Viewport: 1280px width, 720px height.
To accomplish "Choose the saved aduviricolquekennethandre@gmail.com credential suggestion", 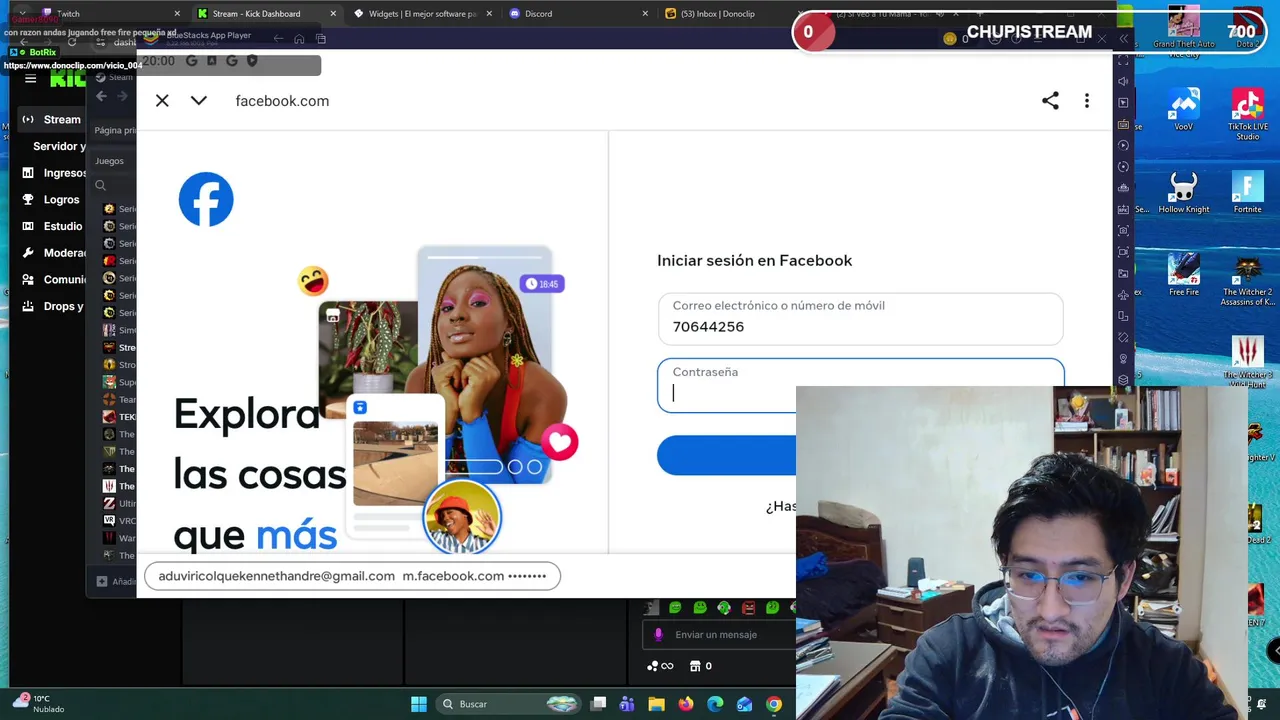I will (352, 576).
